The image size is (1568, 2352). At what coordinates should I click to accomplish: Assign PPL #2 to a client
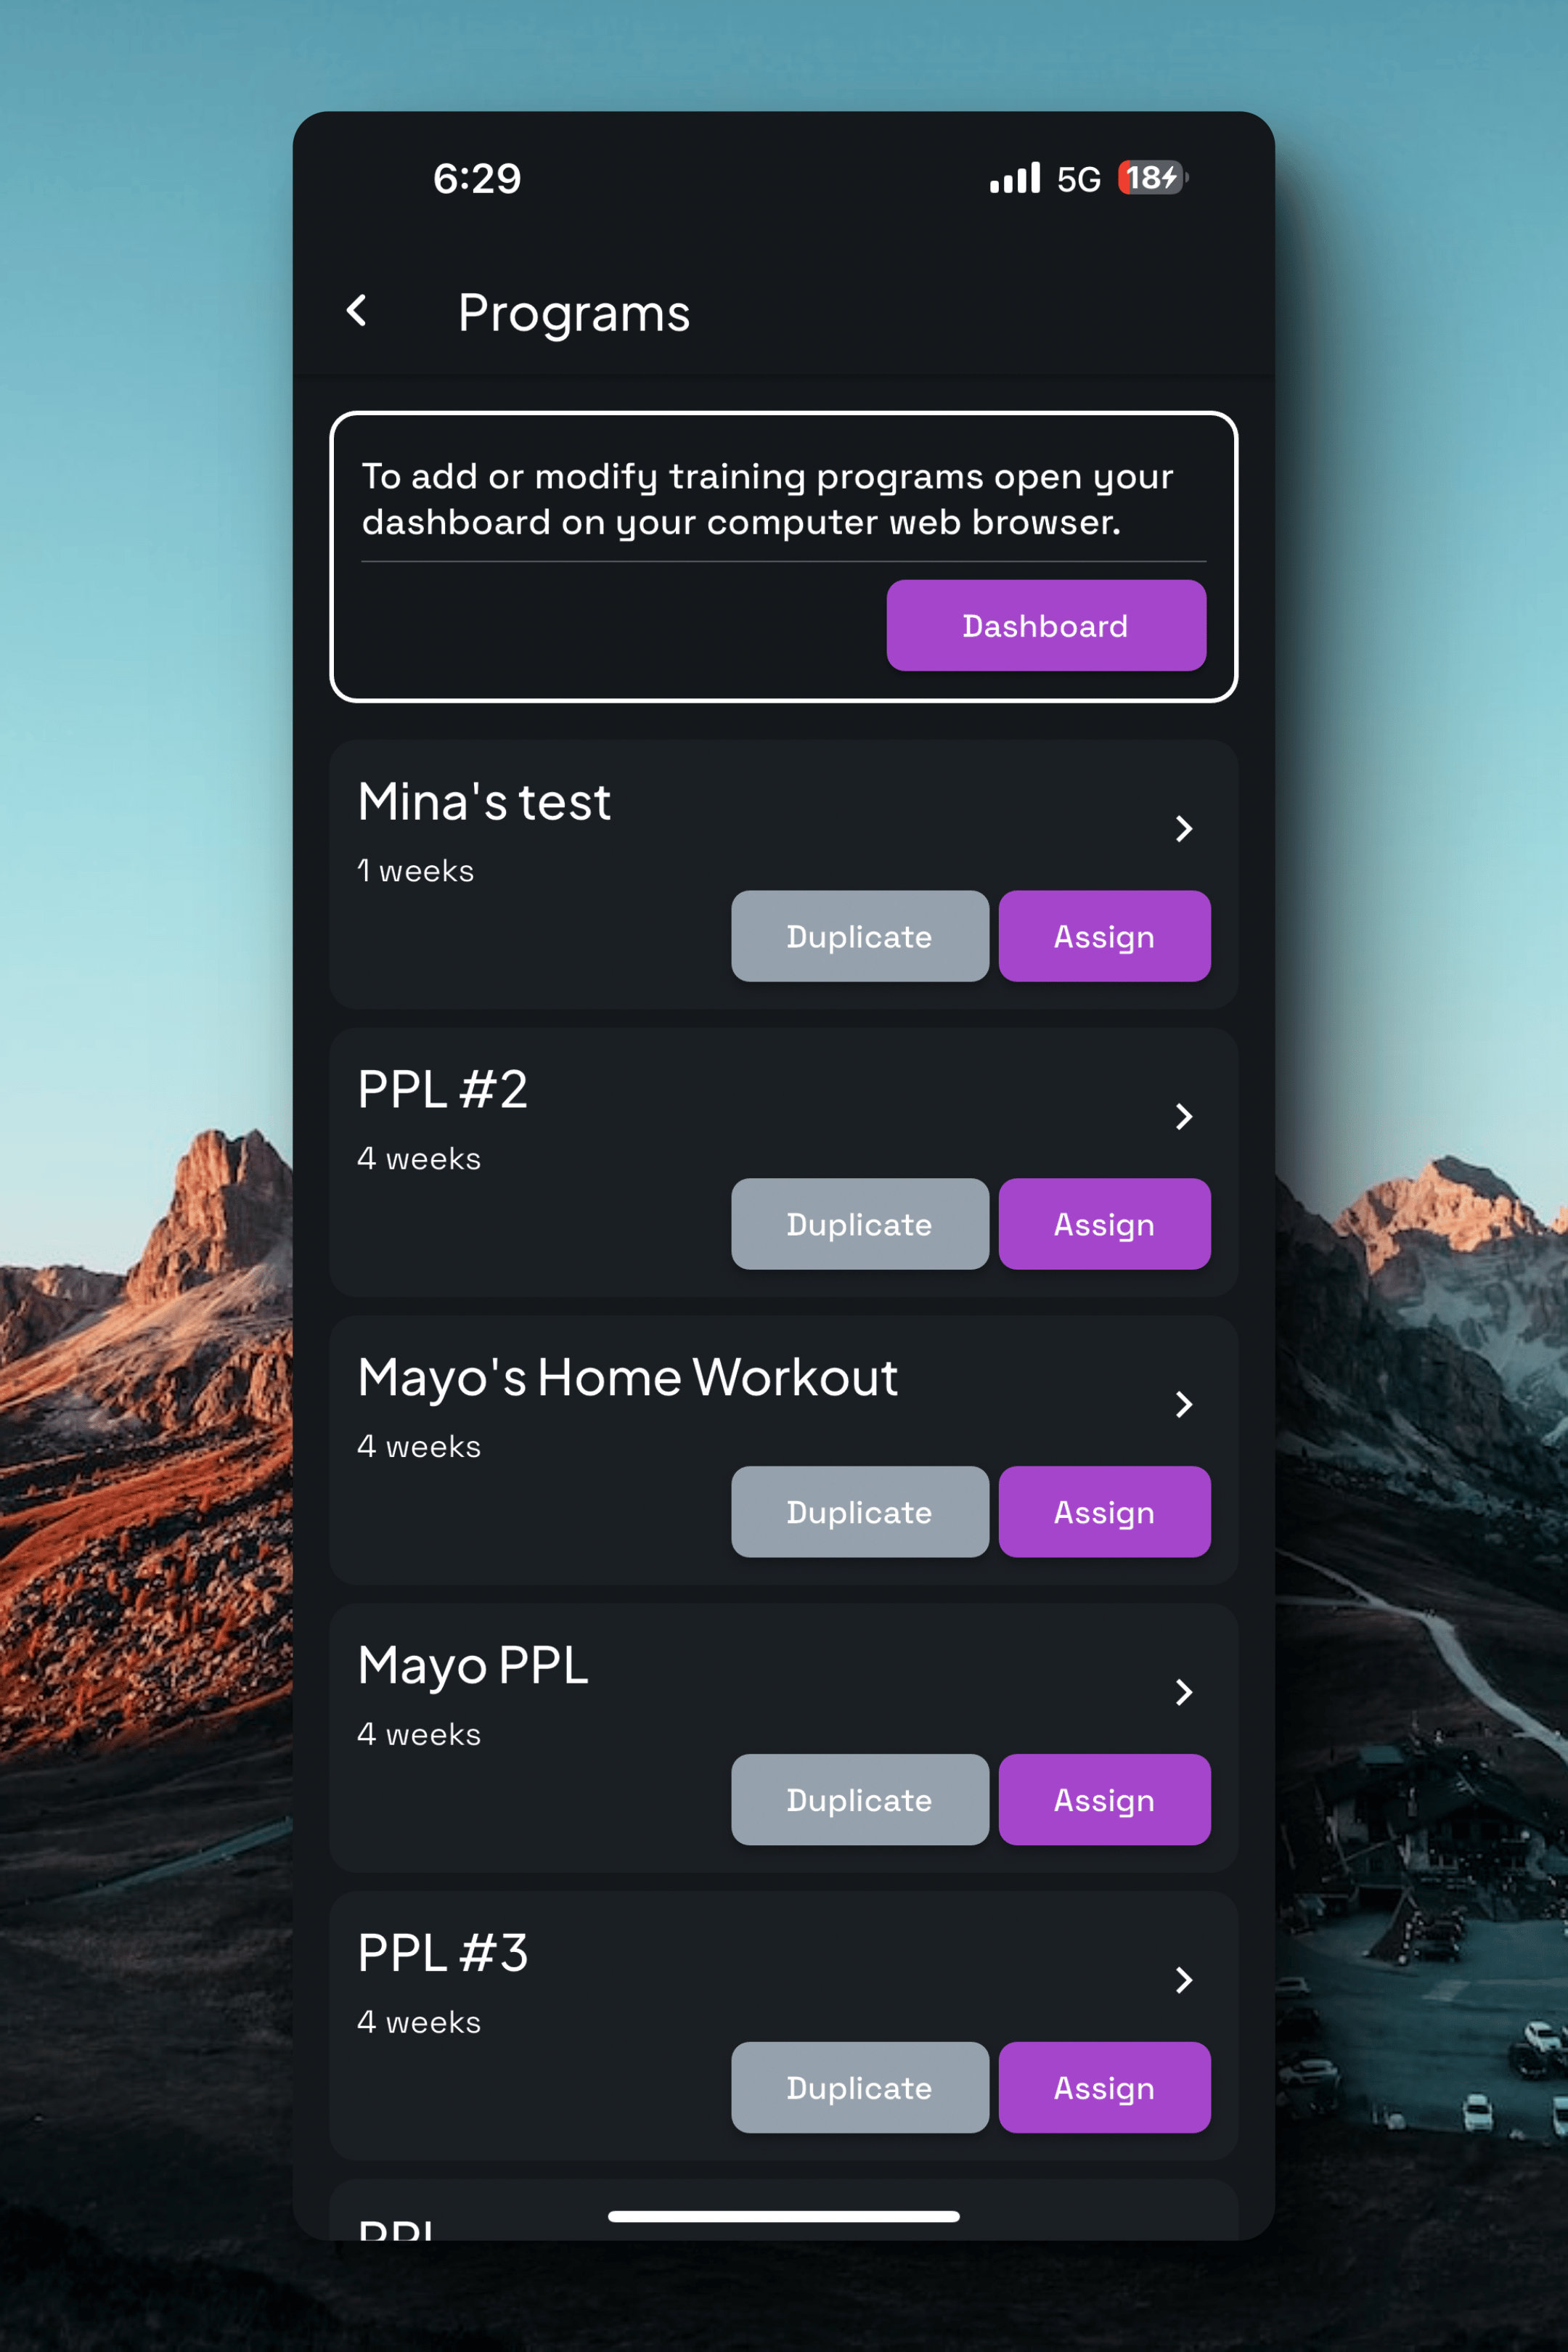coord(1104,1223)
